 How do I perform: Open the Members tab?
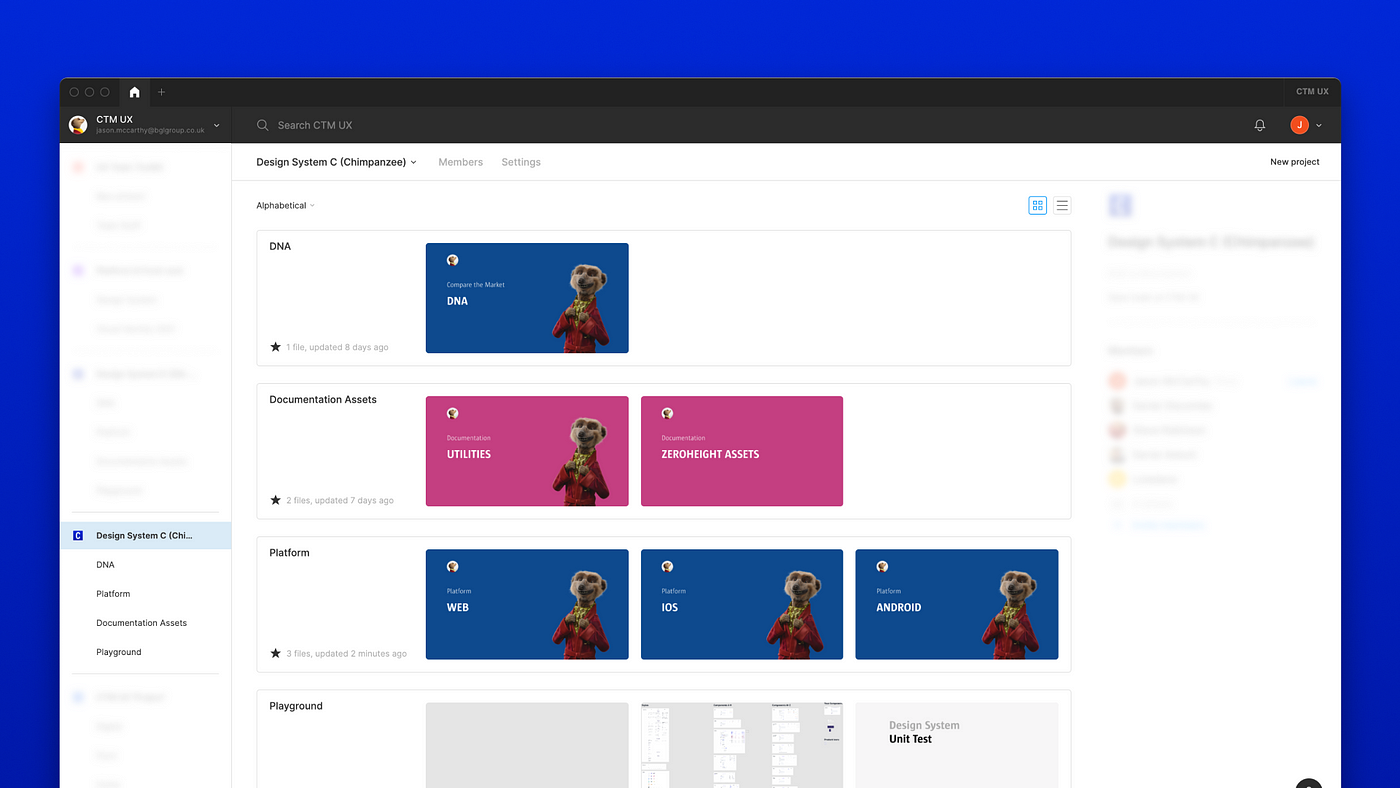(460, 162)
